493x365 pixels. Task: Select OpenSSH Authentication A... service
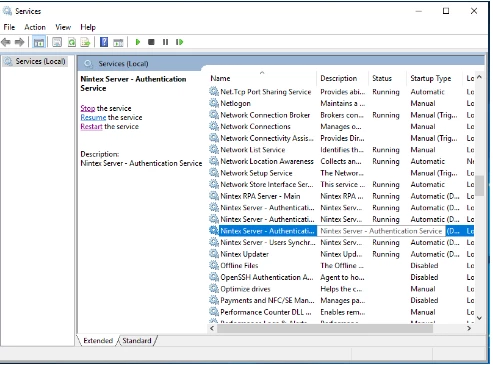pyautogui.click(x=267, y=277)
